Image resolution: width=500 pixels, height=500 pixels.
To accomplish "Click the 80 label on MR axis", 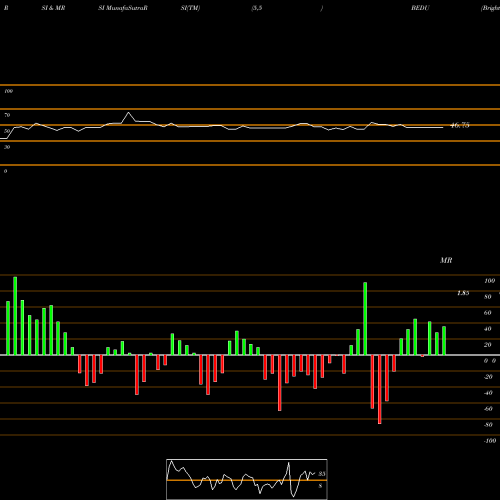I will (x=488, y=297).
